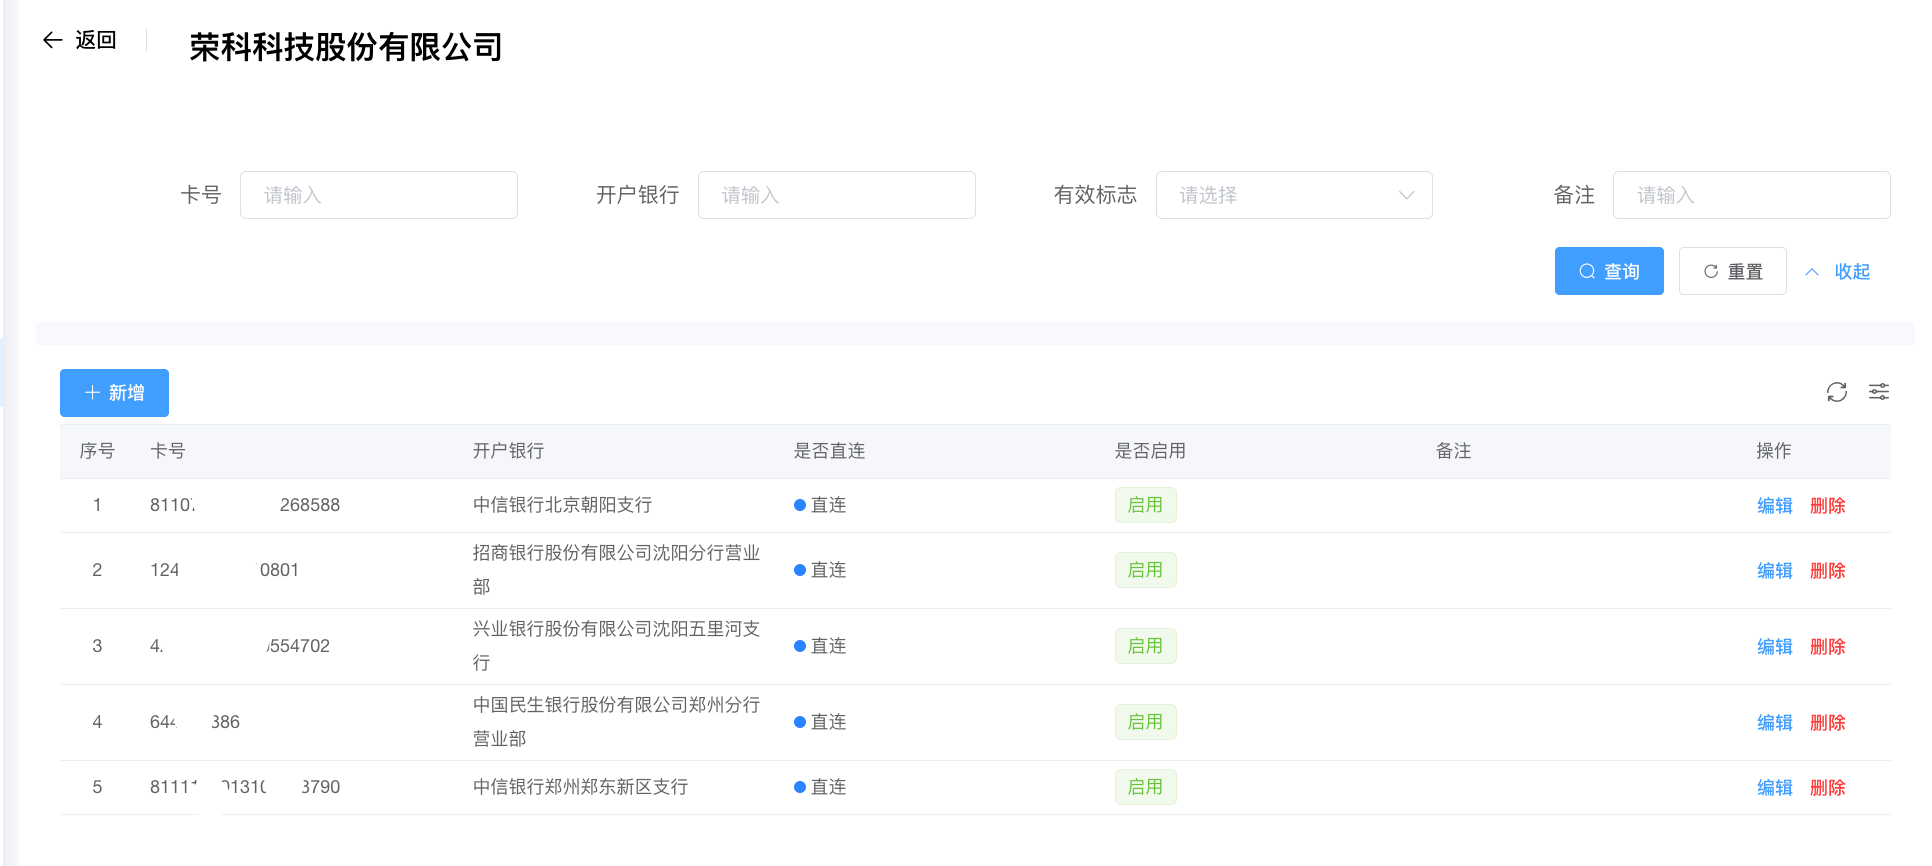Delete the 中信银行北京朝阳支行 row
The height and width of the screenshot is (866, 1932).
pos(1827,506)
